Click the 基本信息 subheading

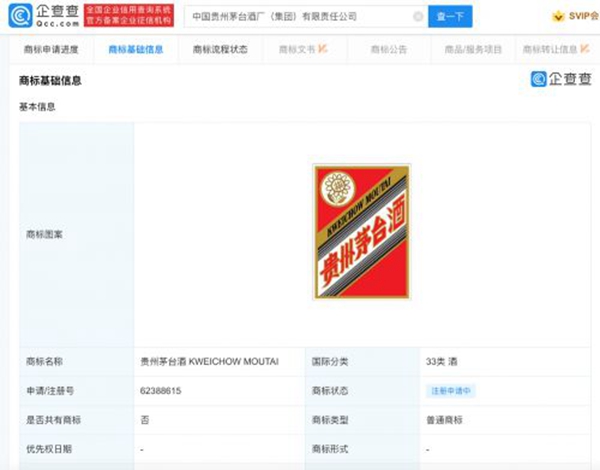tap(37, 107)
